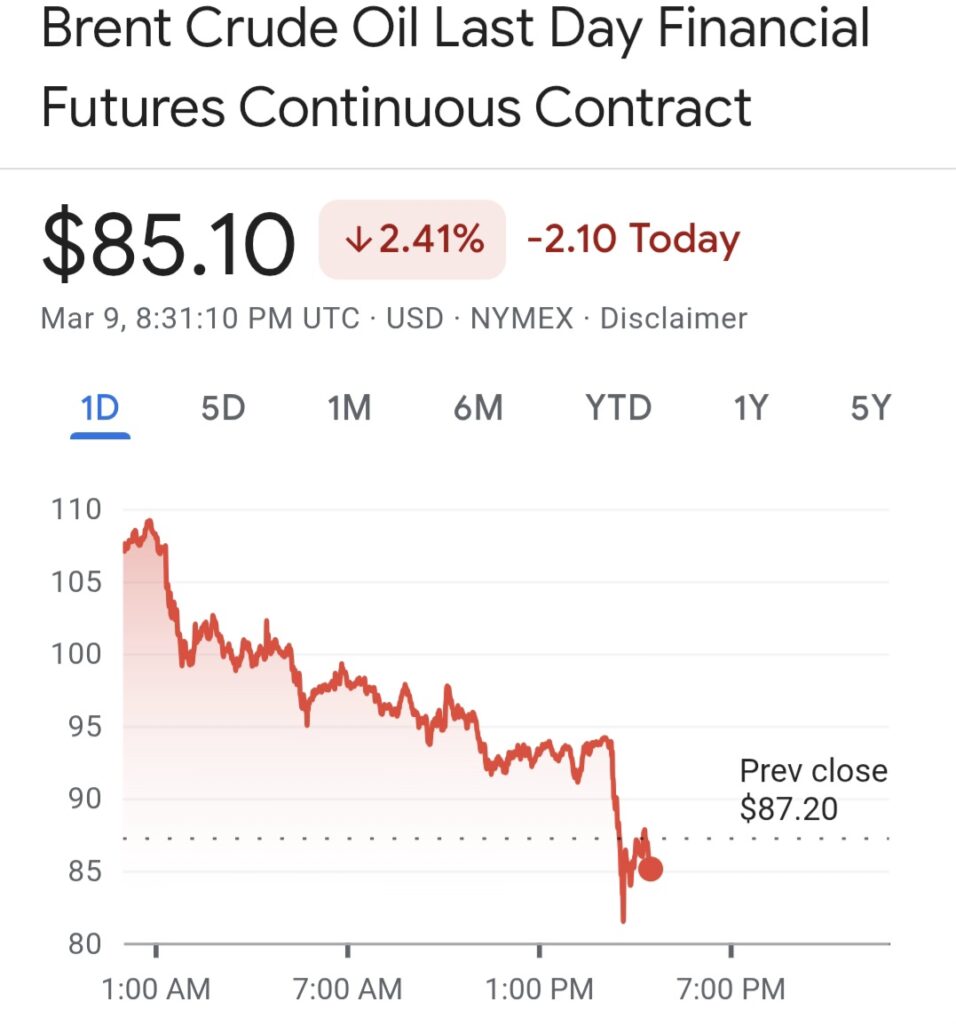The height and width of the screenshot is (1024, 956).
Task: Select the 5Y time range
Action: click(870, 409)
